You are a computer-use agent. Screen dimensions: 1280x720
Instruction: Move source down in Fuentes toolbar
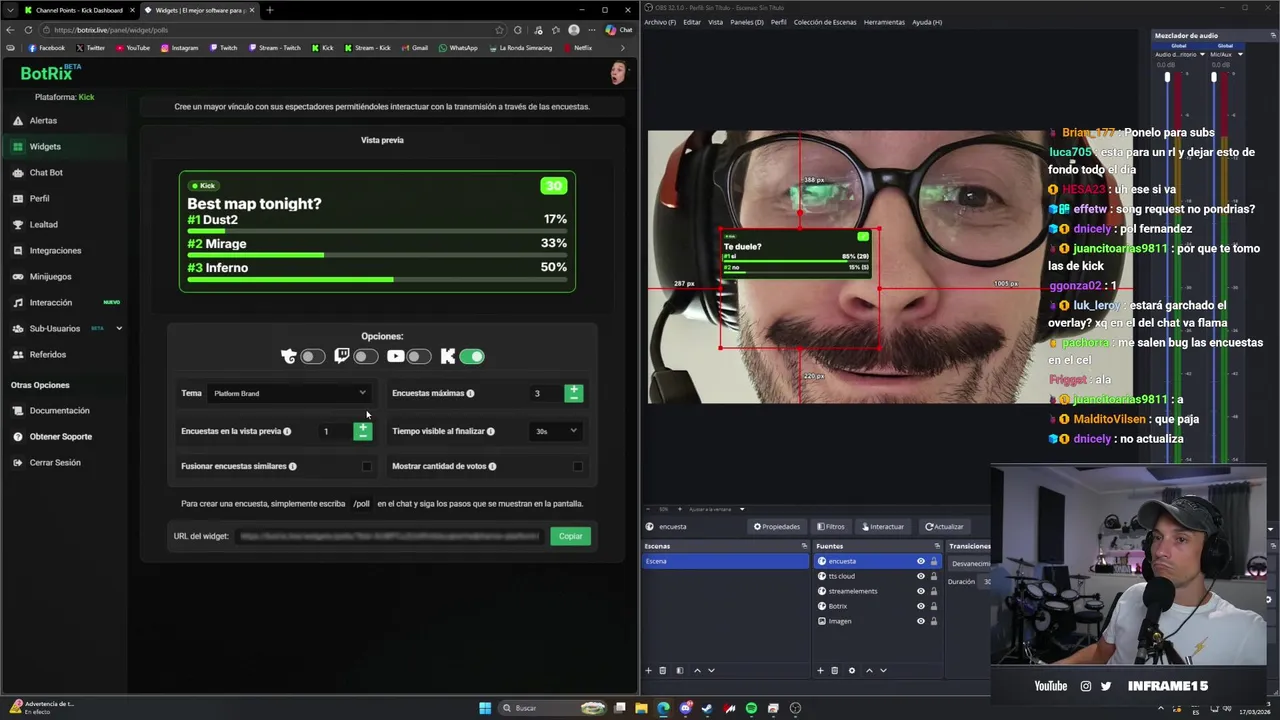pyautogui.click(x=883, y=670)
